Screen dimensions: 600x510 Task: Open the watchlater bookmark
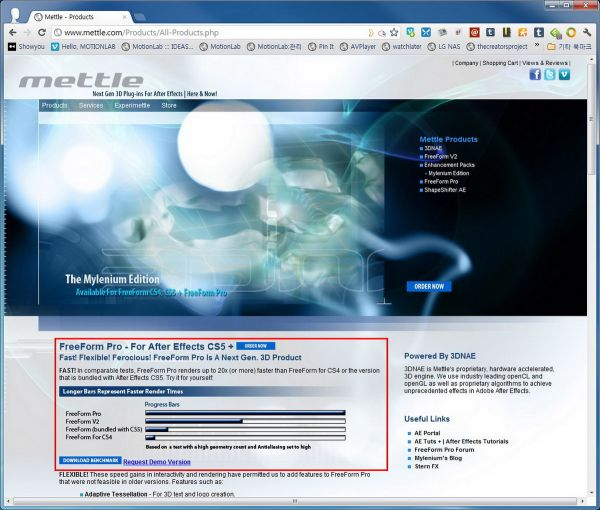401,47
